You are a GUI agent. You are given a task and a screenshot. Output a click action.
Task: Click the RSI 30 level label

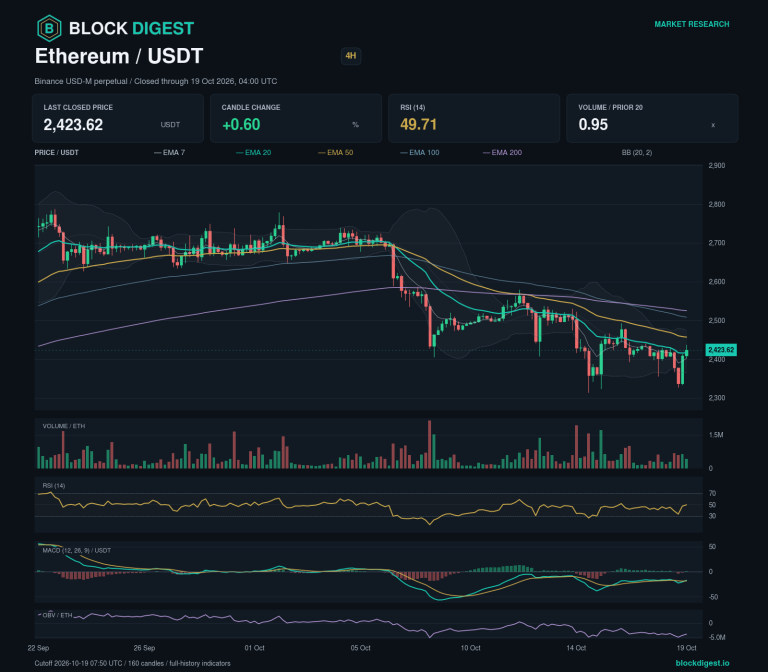pos(712,516)
